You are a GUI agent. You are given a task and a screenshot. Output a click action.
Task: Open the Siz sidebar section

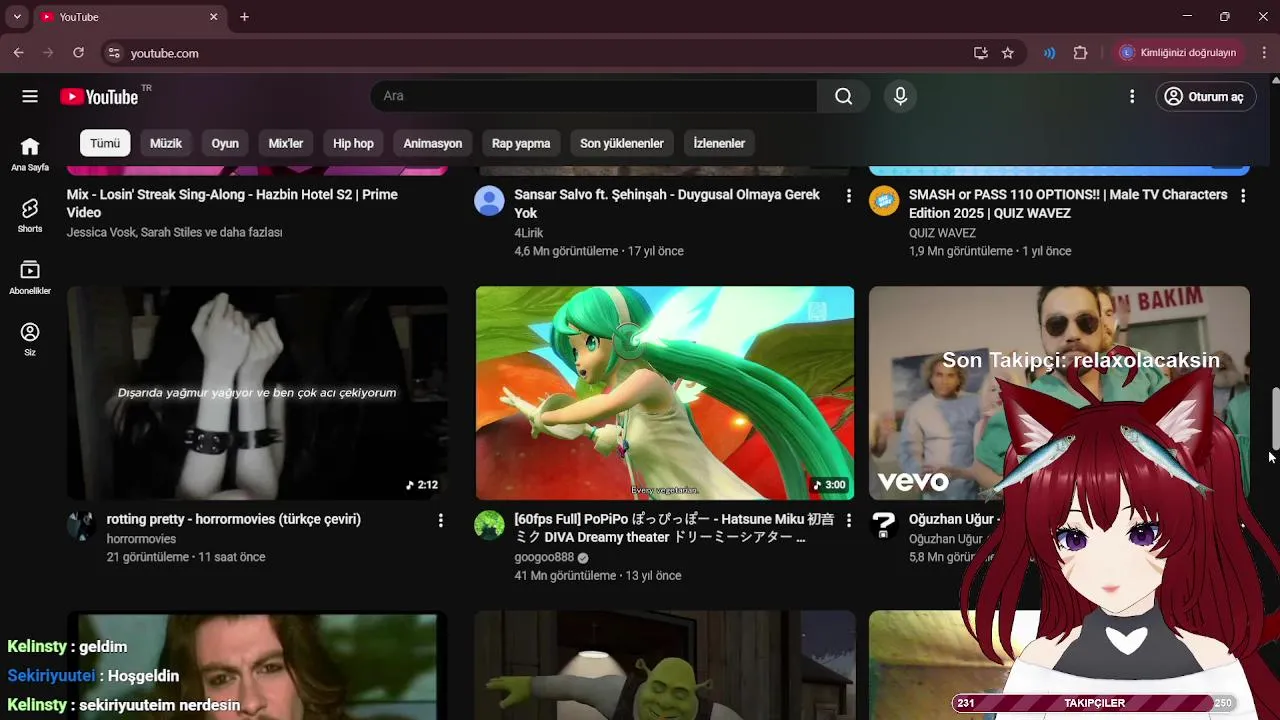click(x=30, y=339)
